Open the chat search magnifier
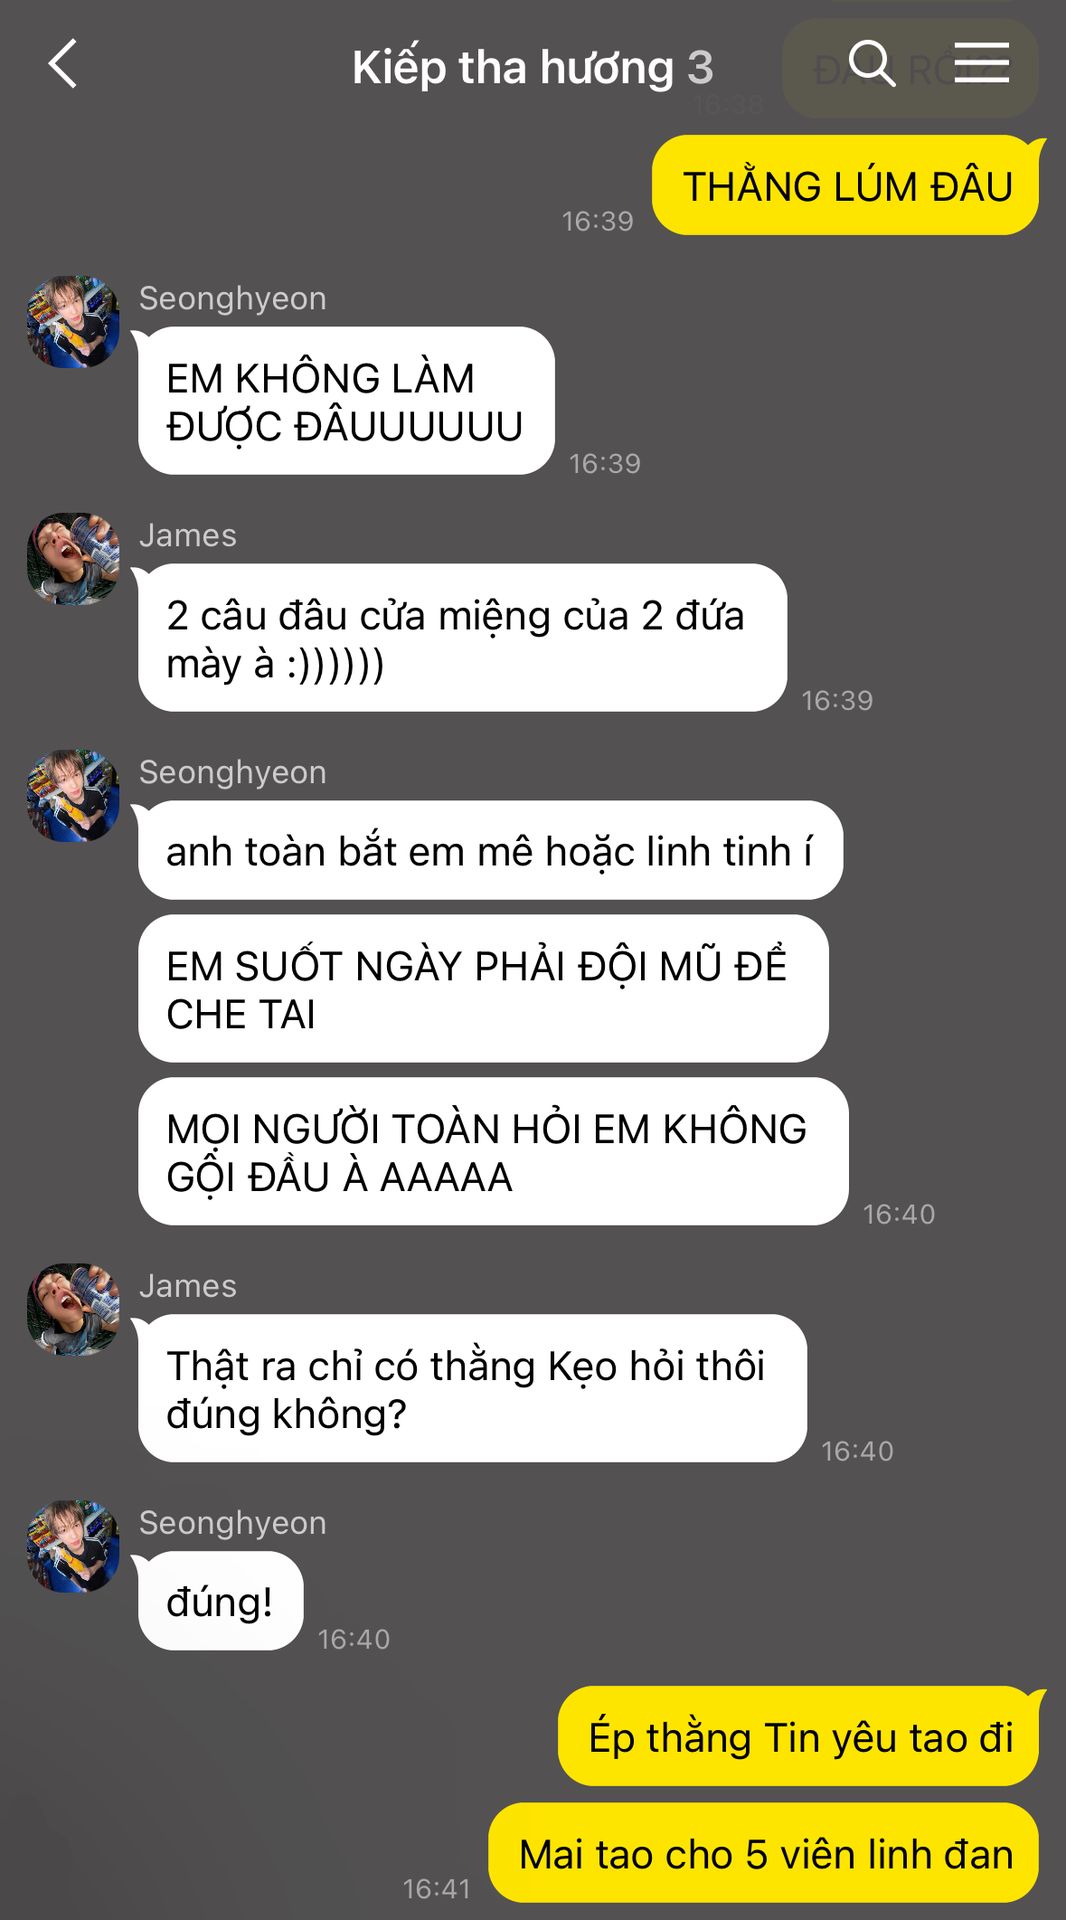This screenshot has width=1066, height=1920. click(871, 64)
